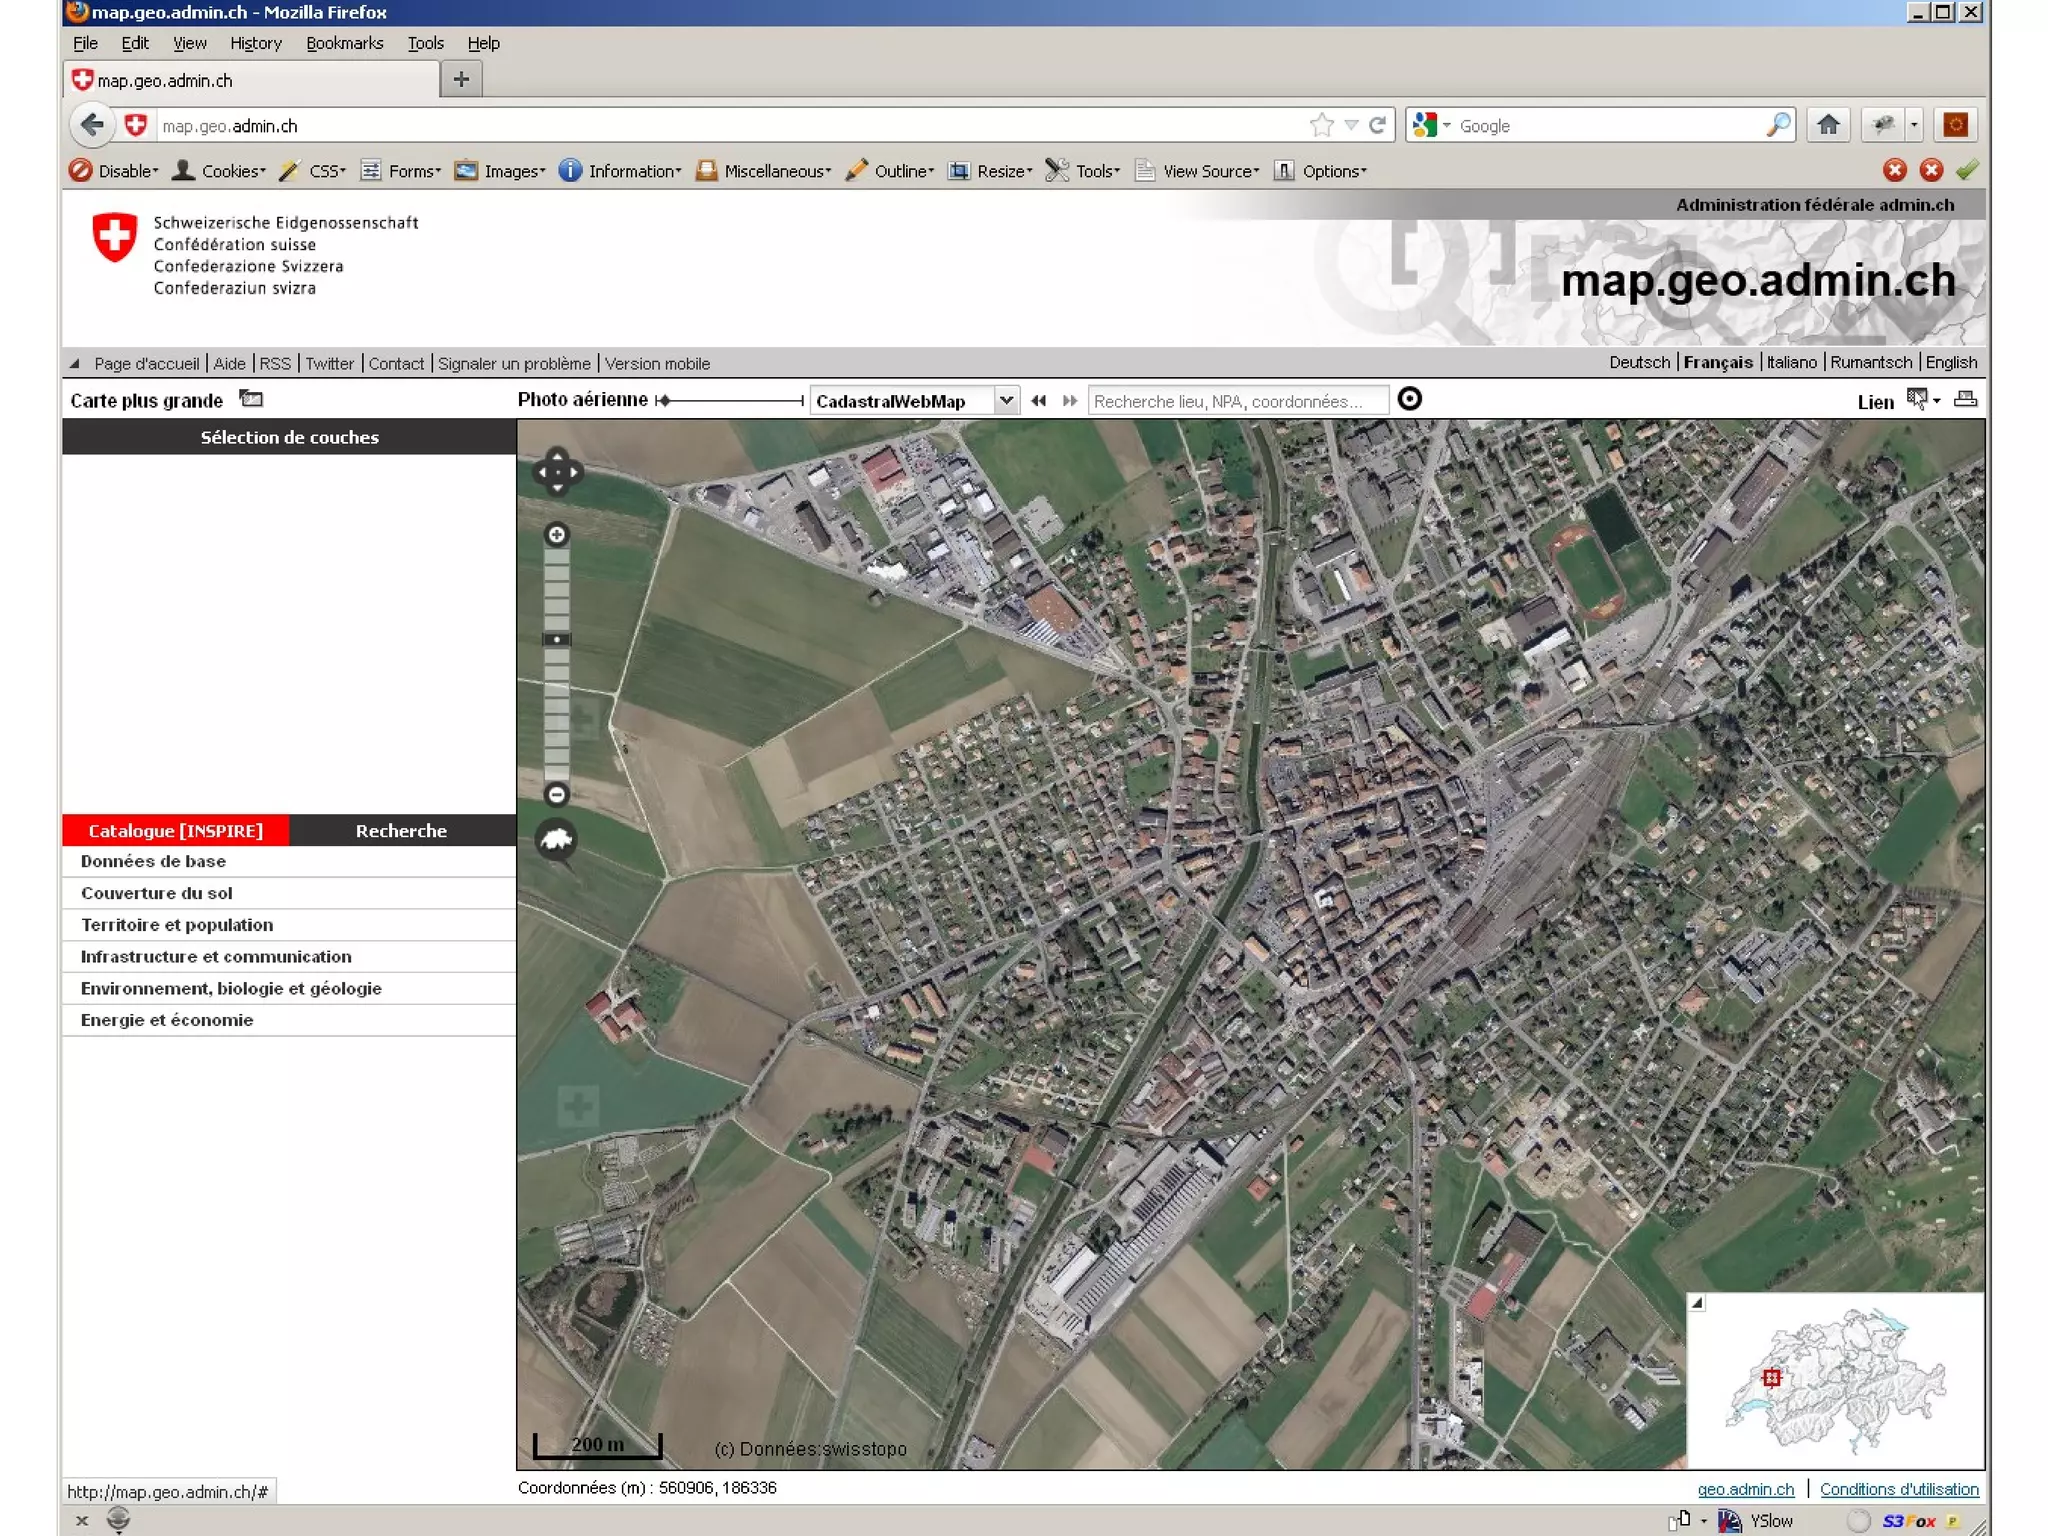Click the enlarge map icon beside Carte plus grande
The height and width of the screenshot is (1536, 2048).
tap(251, 400)
